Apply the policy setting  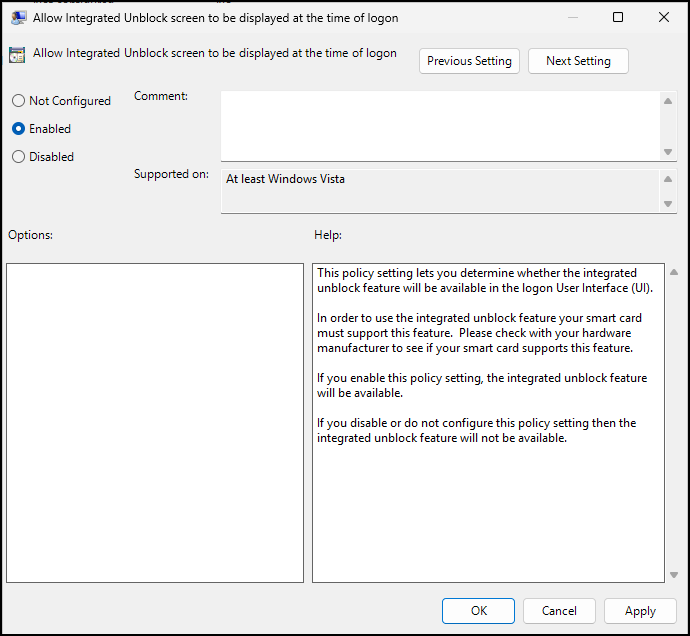coord(640,611)
